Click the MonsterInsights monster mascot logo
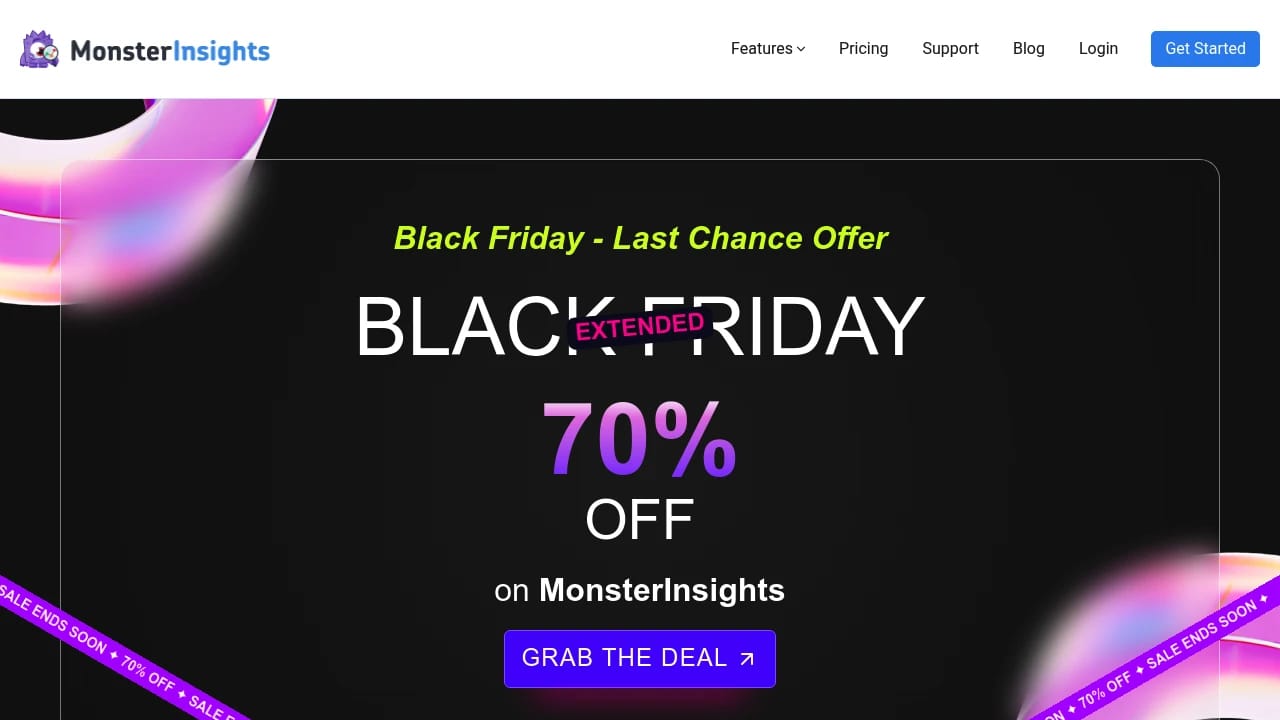Screen dimensions: 1280x720 click(x=39, y=49)
